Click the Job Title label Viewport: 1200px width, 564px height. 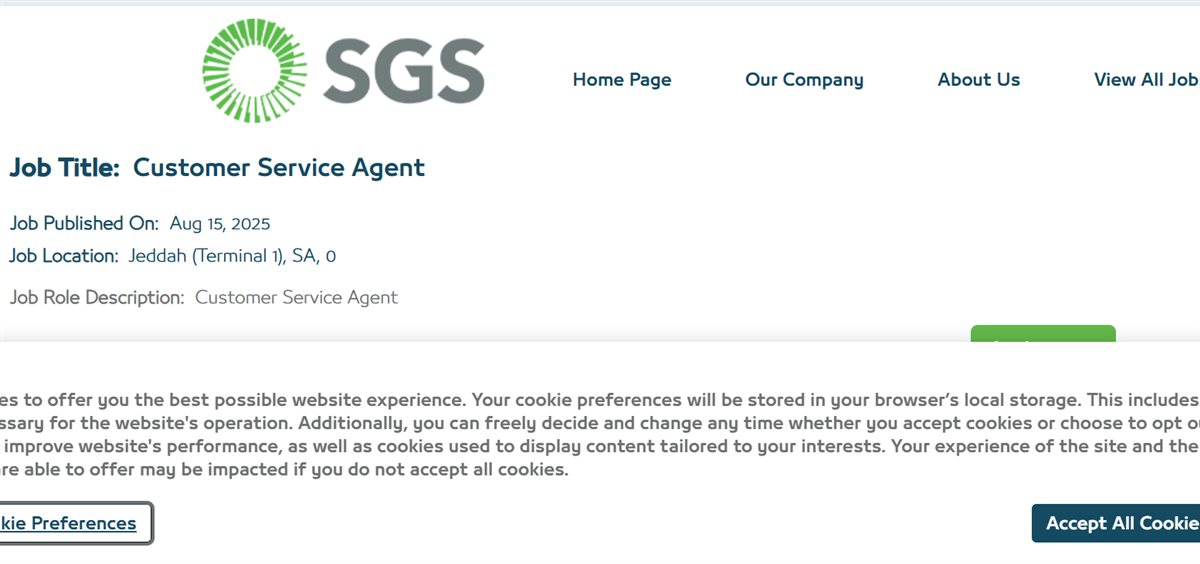pos(65,168)
